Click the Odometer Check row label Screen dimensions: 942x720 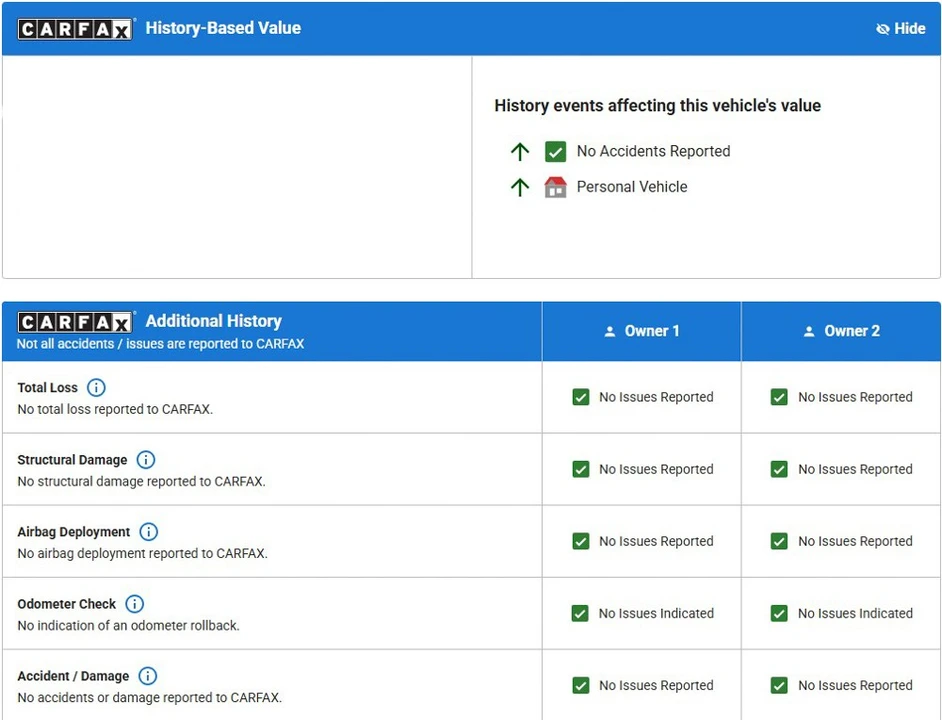pyautogui.click(x=67, y=604)
